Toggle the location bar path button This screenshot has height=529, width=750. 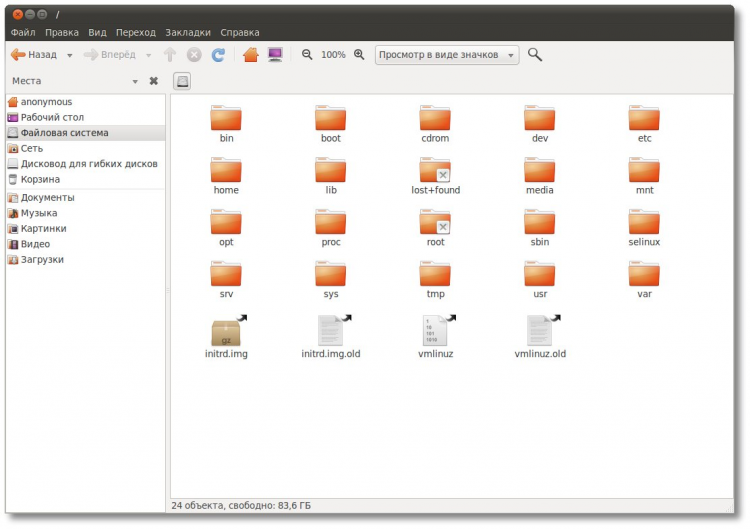coord(182,81)
